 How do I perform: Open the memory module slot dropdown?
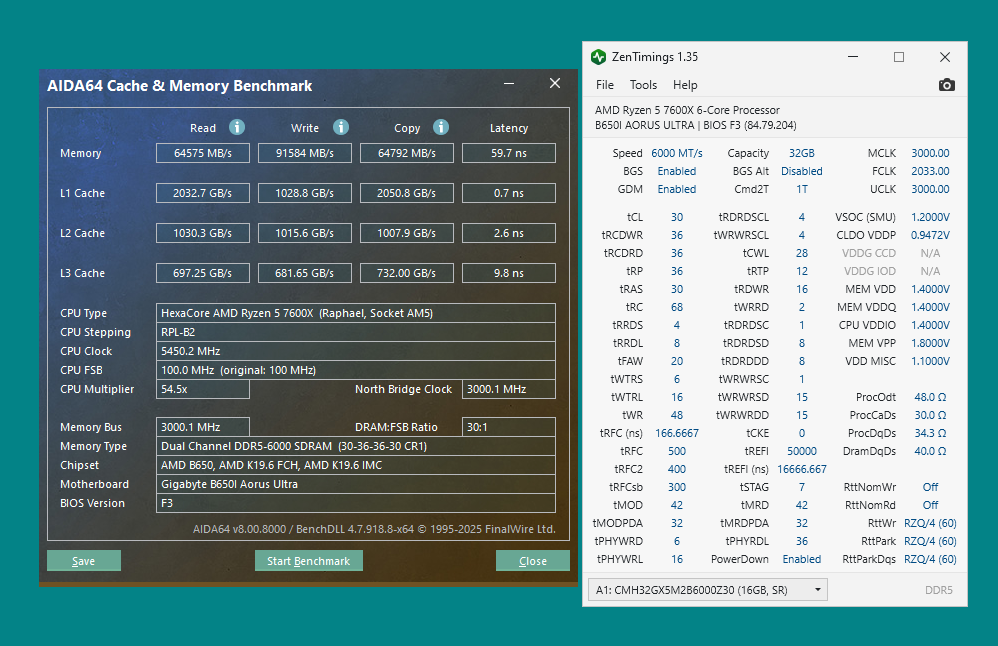tap(707, 590)
